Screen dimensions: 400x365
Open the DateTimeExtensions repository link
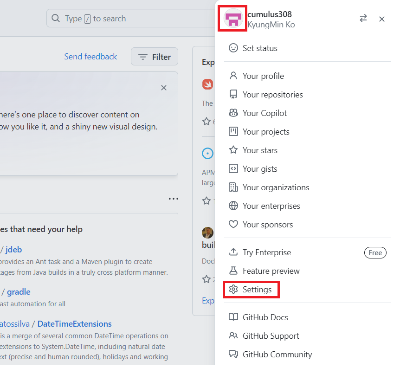click(x=74, y=324)
